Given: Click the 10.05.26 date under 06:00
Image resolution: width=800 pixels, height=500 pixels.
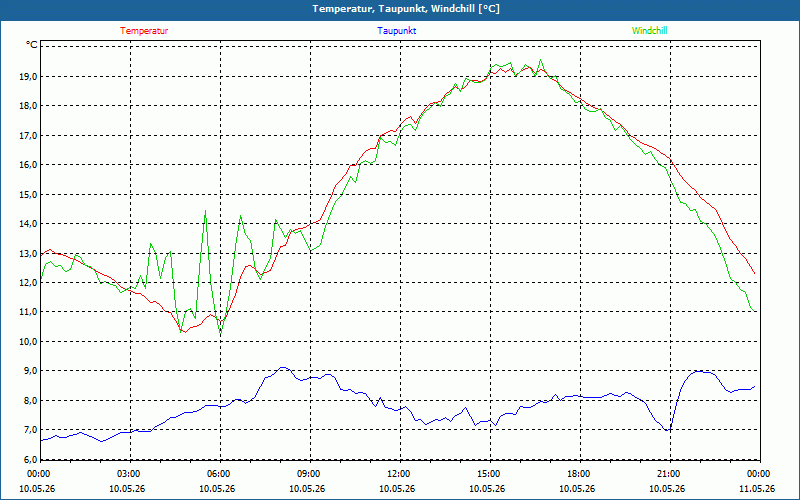Looking at the screenshot, I should point(217,489).
